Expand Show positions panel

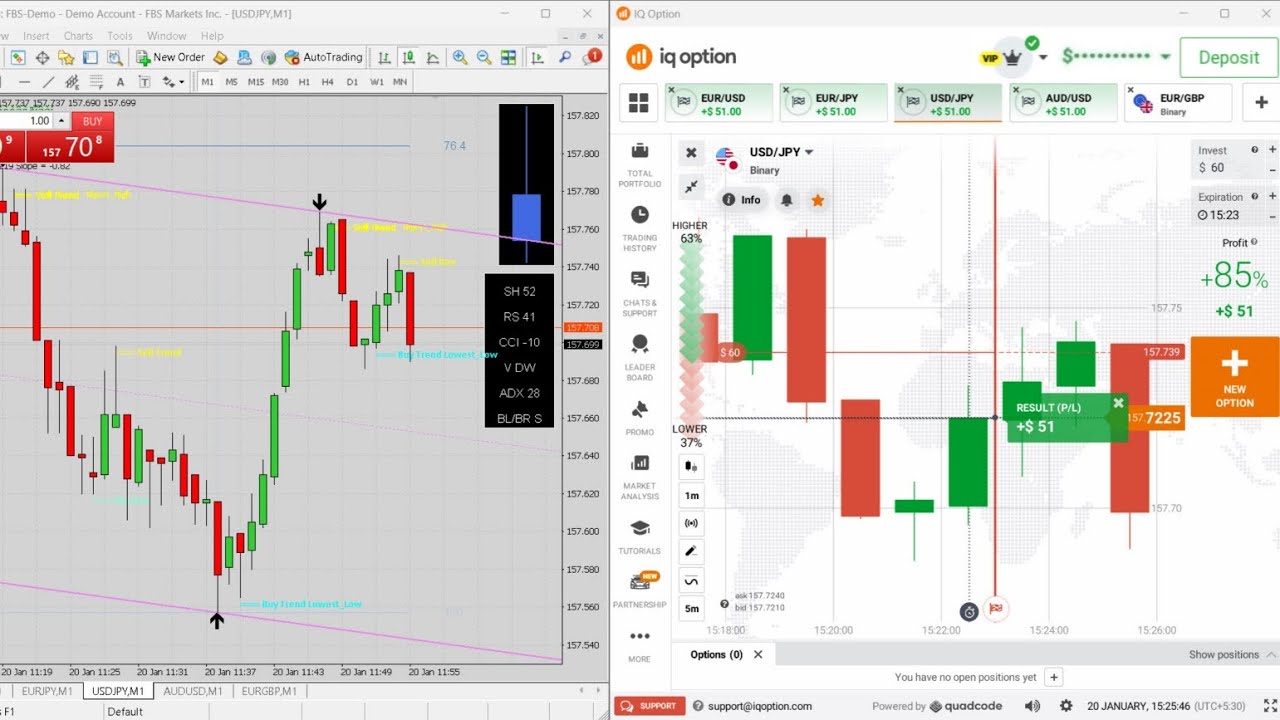tap(1232, 655)
